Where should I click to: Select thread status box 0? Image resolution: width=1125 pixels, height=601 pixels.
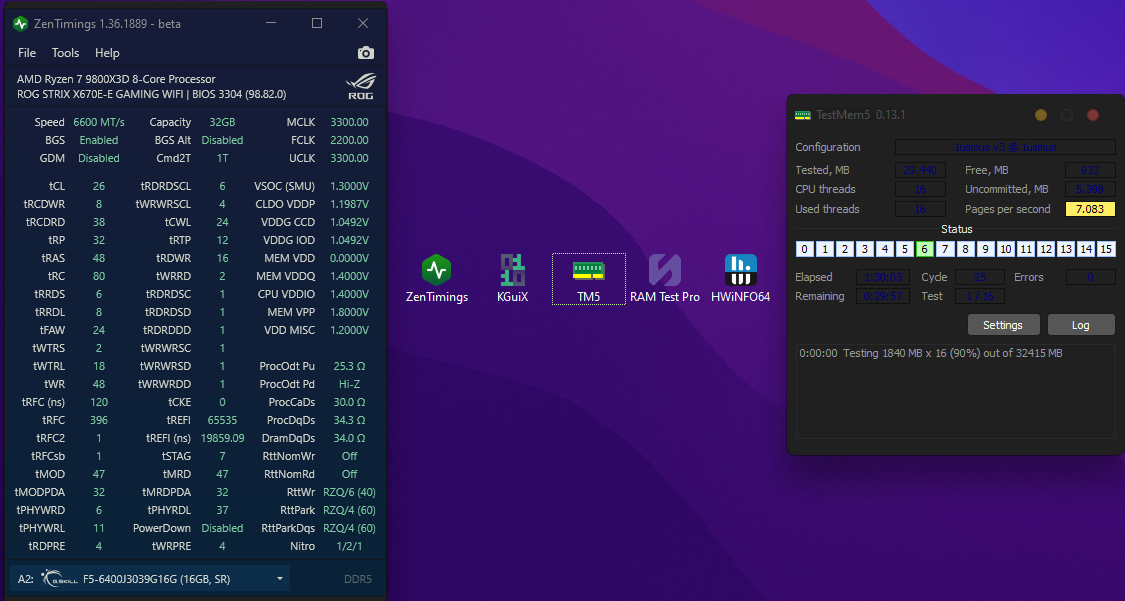tap(805, 249)
